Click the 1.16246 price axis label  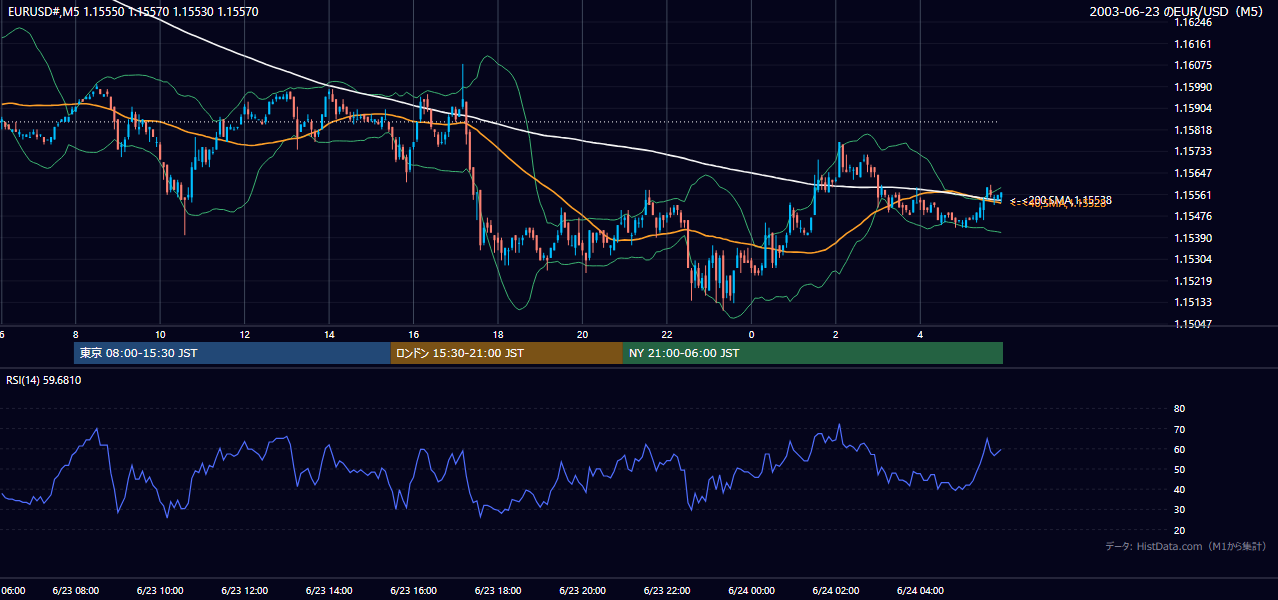(1194, 22)
